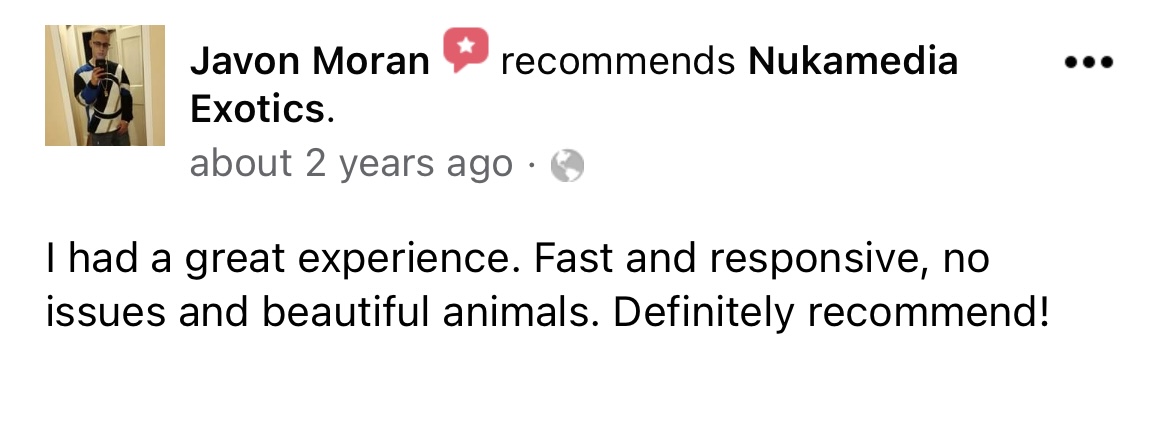Click the person in the mirror selfie avatar
1170x431 pixels.
[104, 86]
